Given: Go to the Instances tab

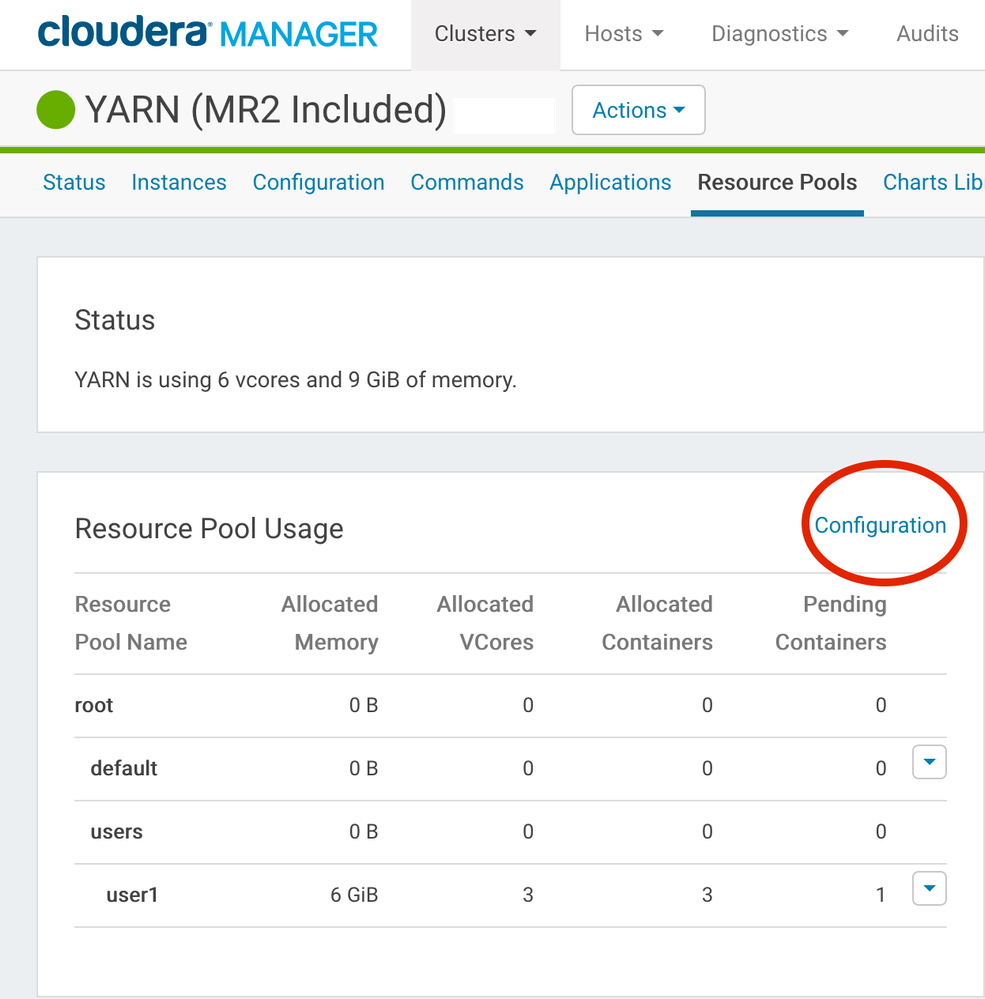Looking at the screenshot, I should coord(179,182).
